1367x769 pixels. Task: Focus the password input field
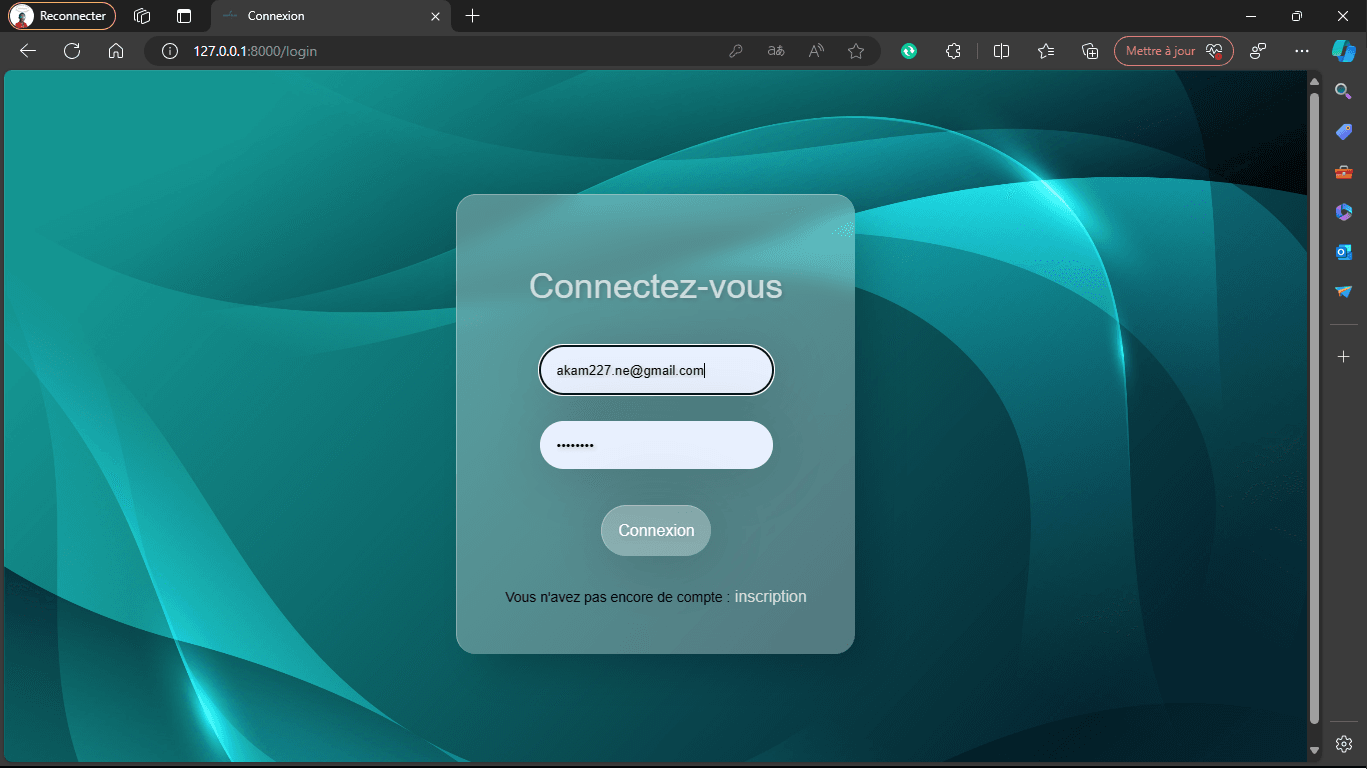[656, 445]
